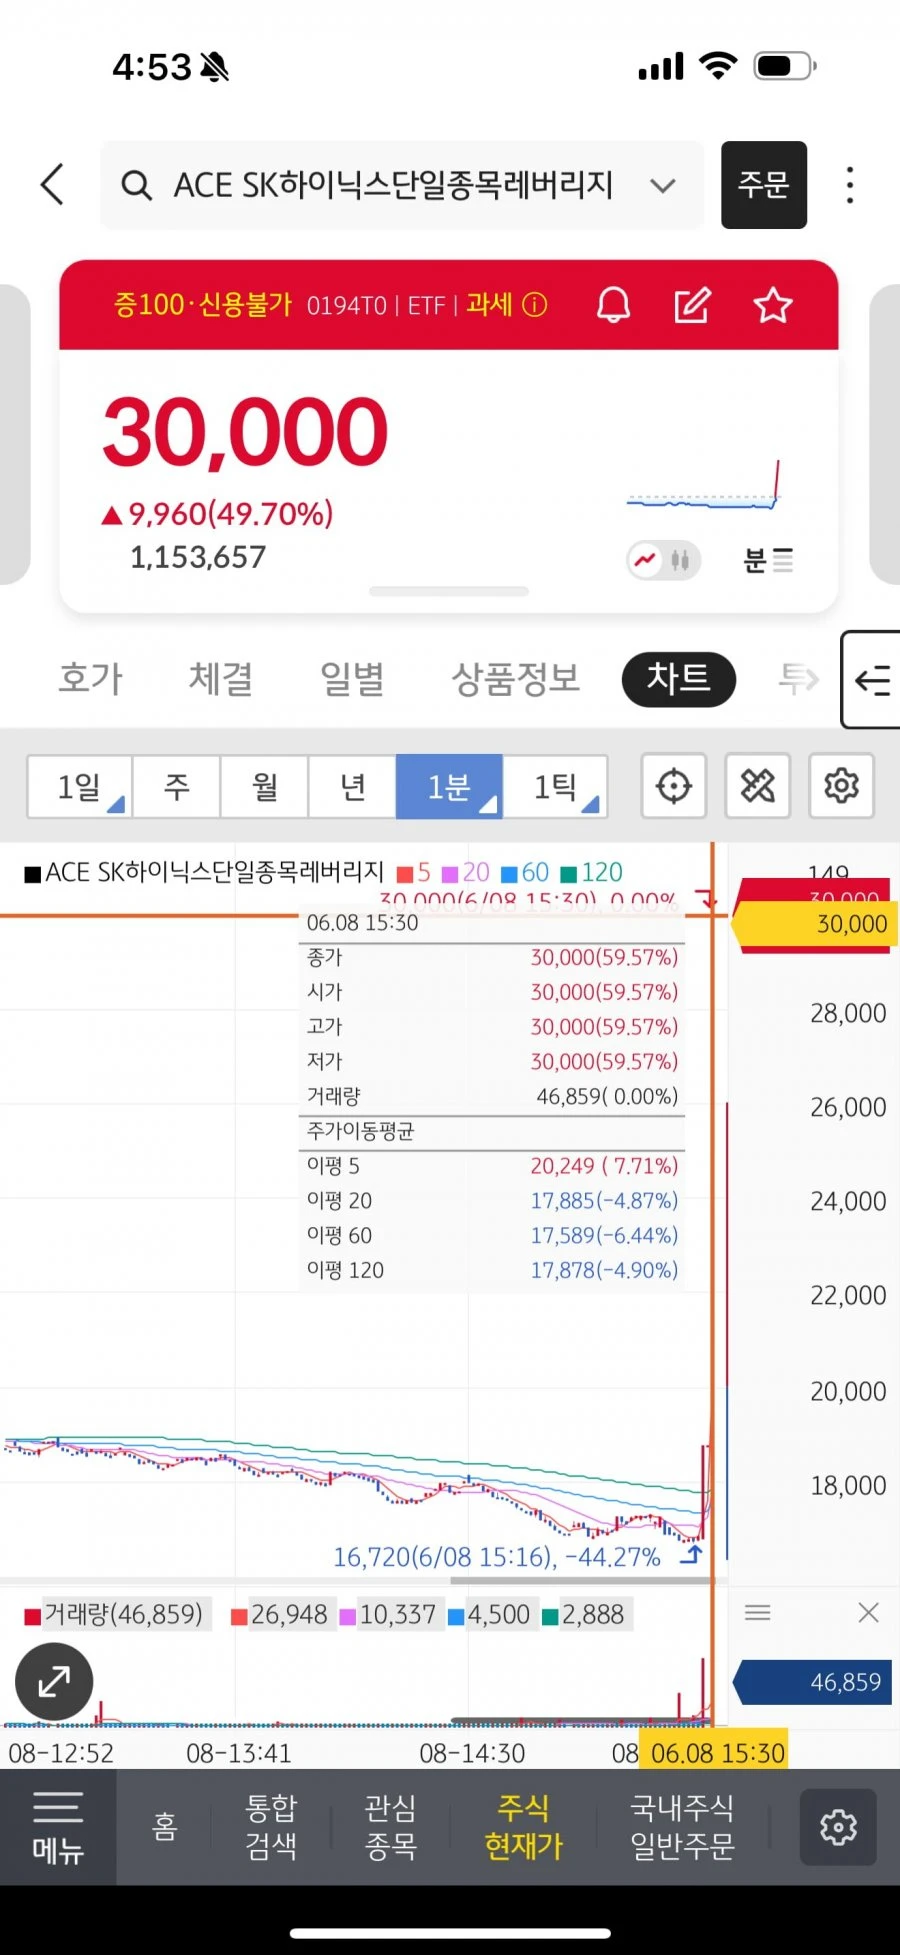This screenshot has width=900, height=1955.
Task: Switch to the 호가 tab
Action: click(x=91, y=679)
